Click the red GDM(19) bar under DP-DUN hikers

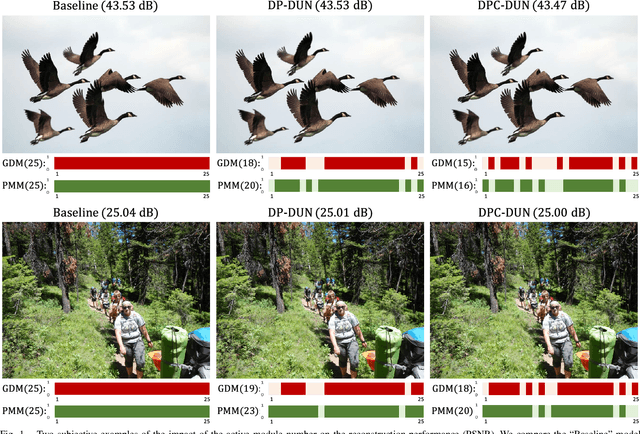point(346,389)
